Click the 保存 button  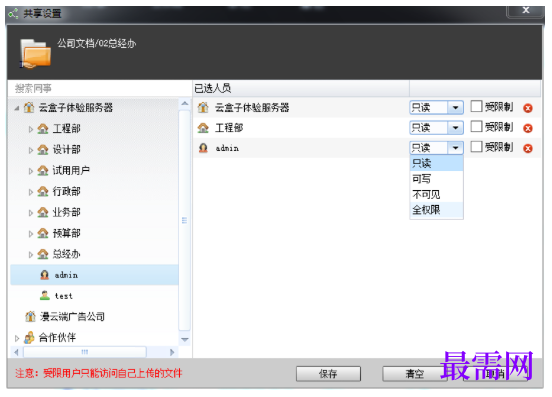click(328, 373)
